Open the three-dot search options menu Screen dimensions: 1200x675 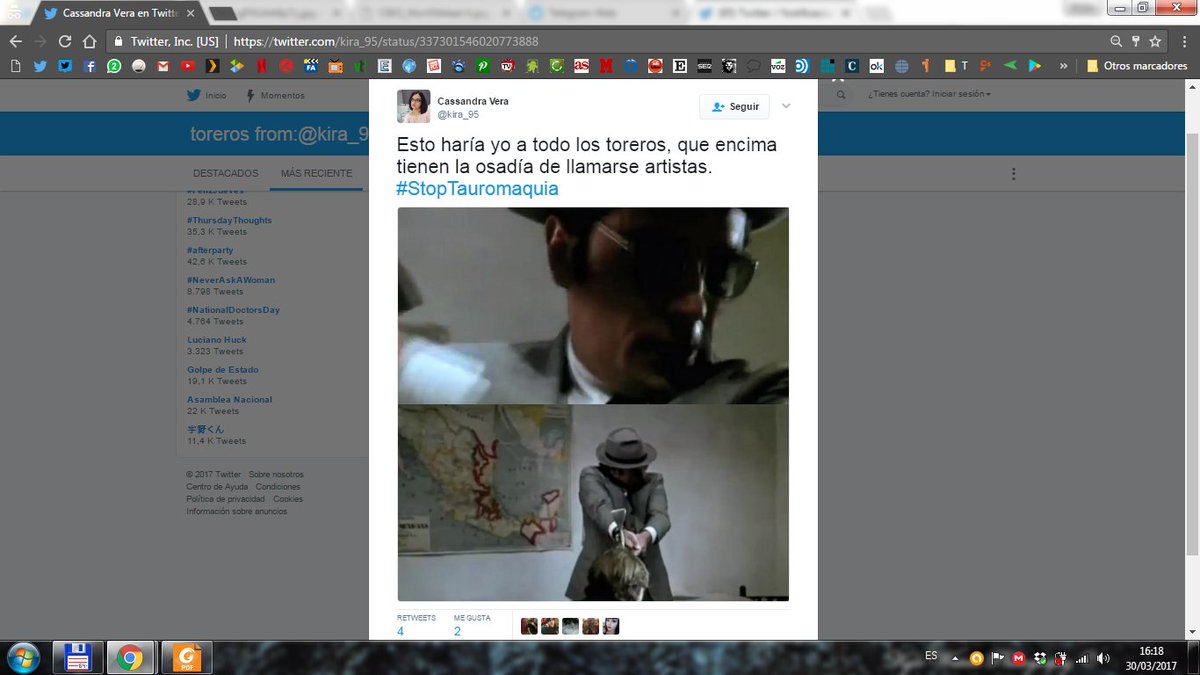(1014, 173)
